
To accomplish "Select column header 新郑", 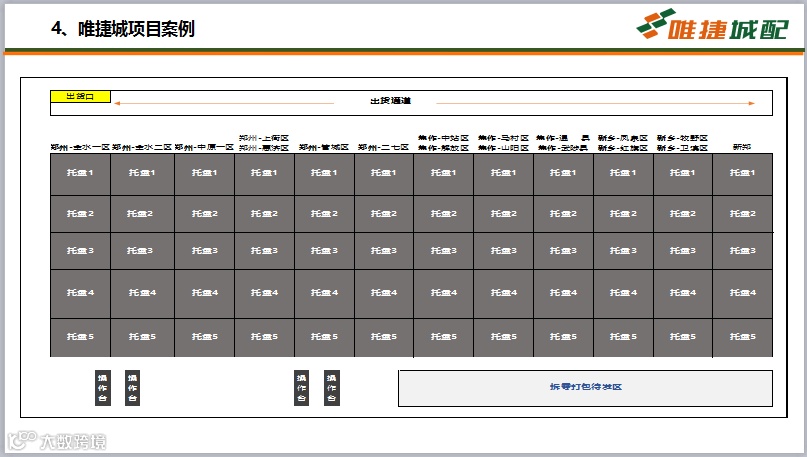I will point(742,147).
